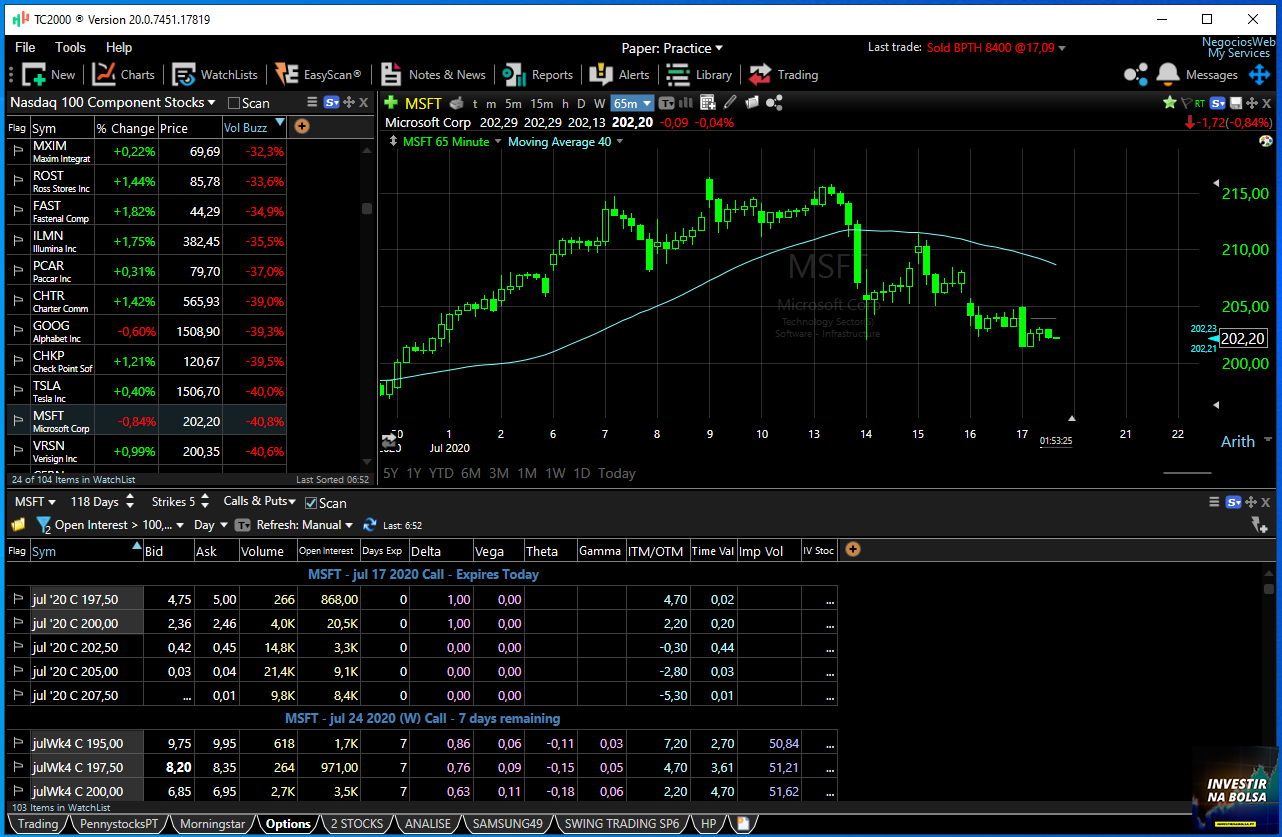Set chart range to 5Y
The width and height of the screenshot is (1282, 837).
pos(391,473)
